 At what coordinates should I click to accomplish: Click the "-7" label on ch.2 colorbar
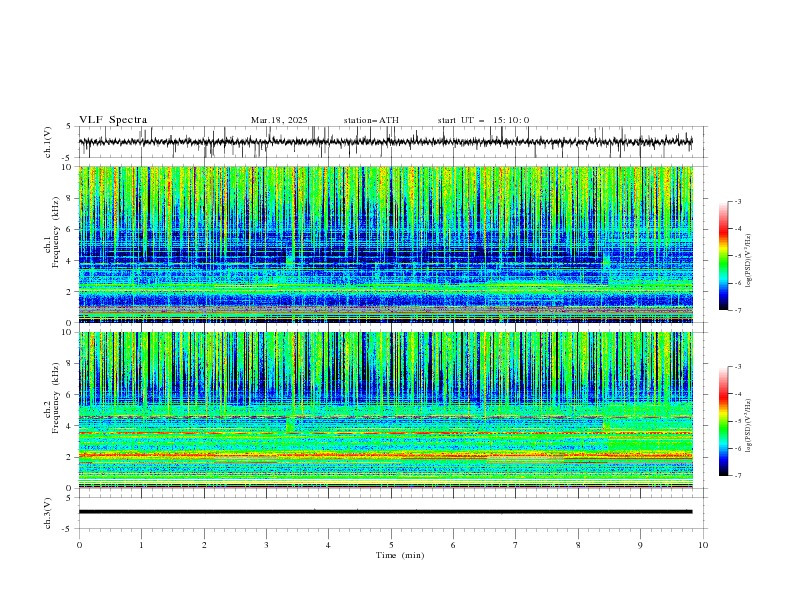click(x=738, y=476)
